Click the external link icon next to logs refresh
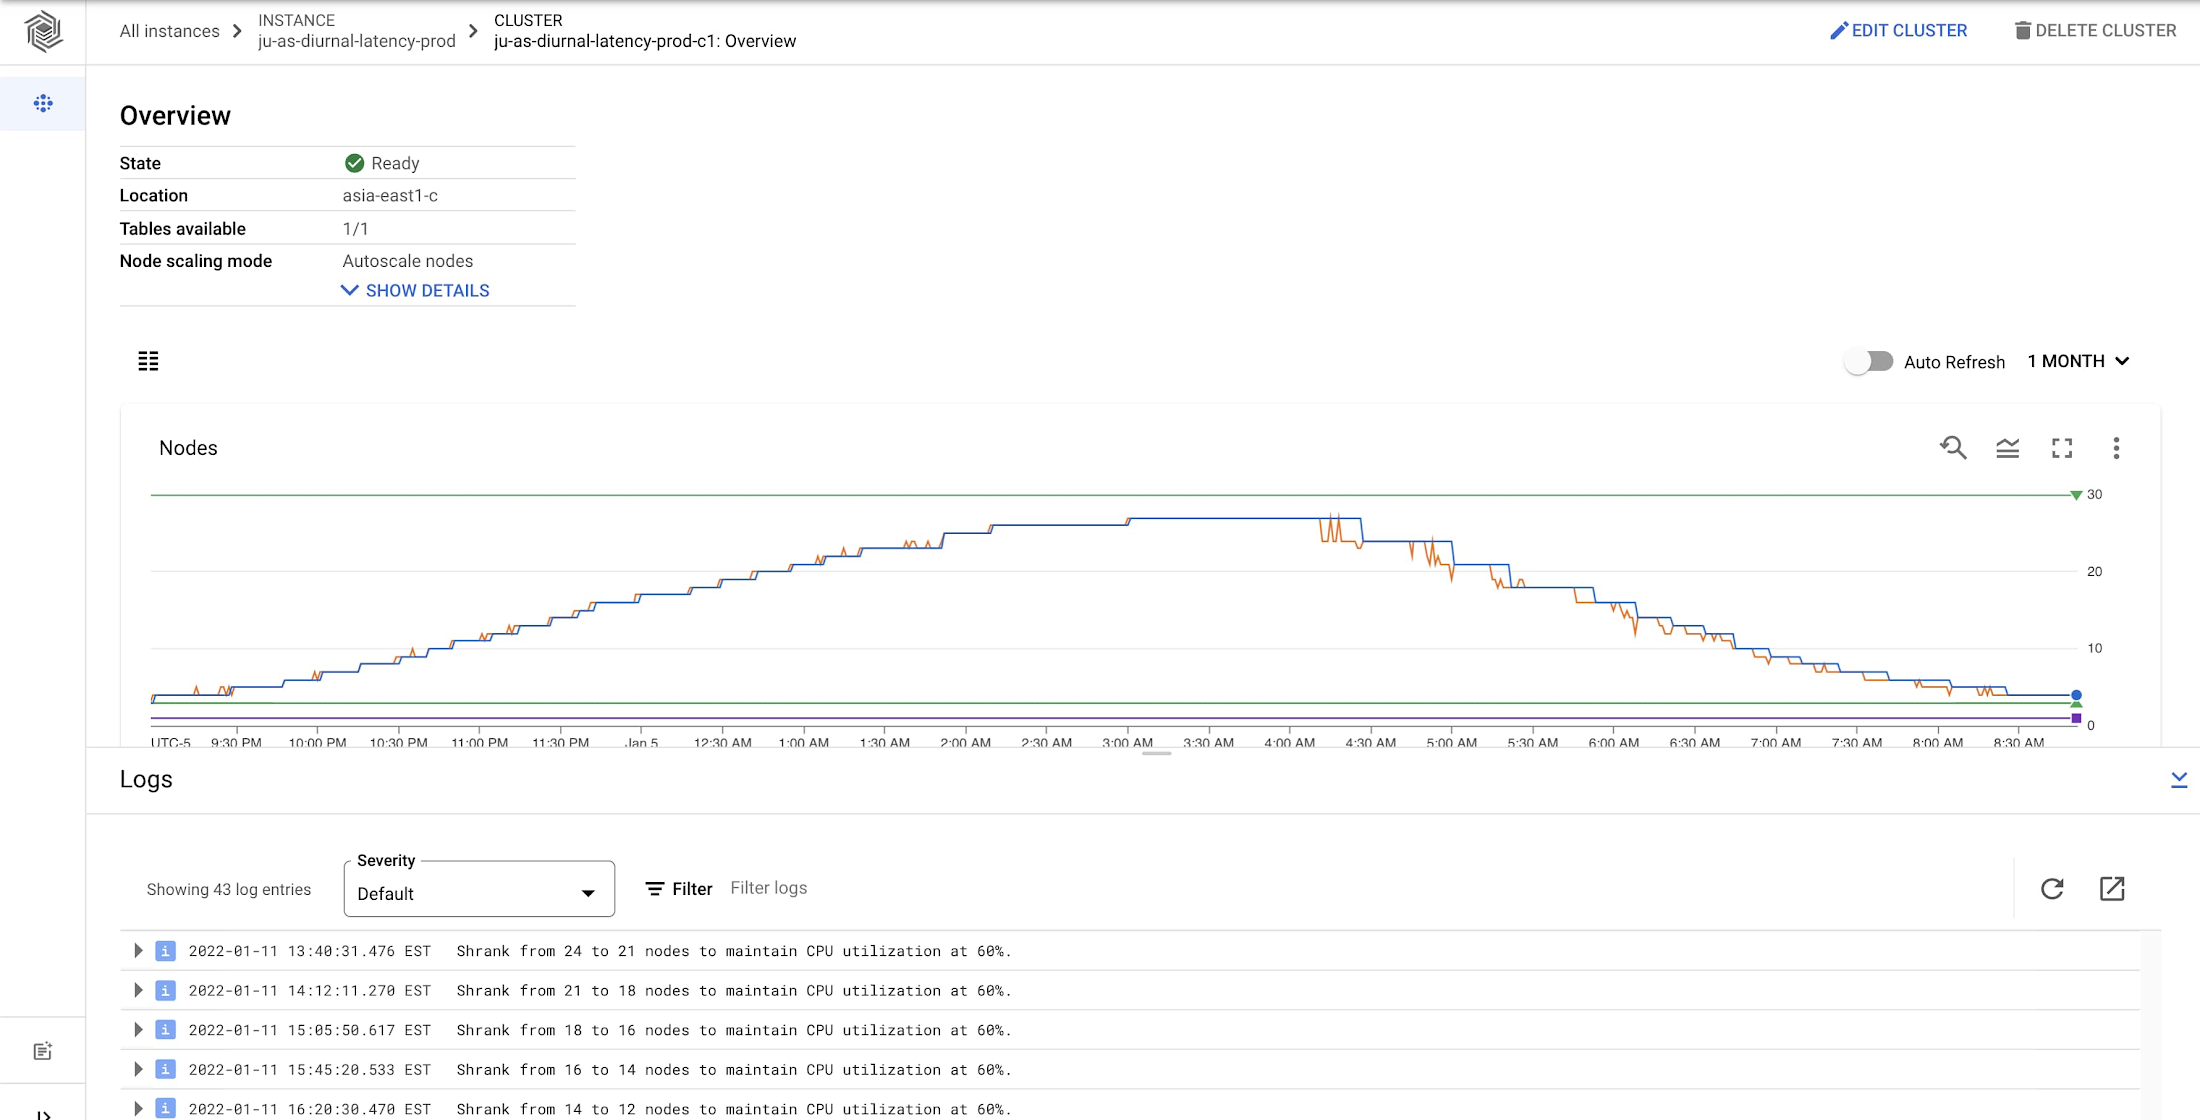This screenshot has height=1120, width=2200. 2114,889
